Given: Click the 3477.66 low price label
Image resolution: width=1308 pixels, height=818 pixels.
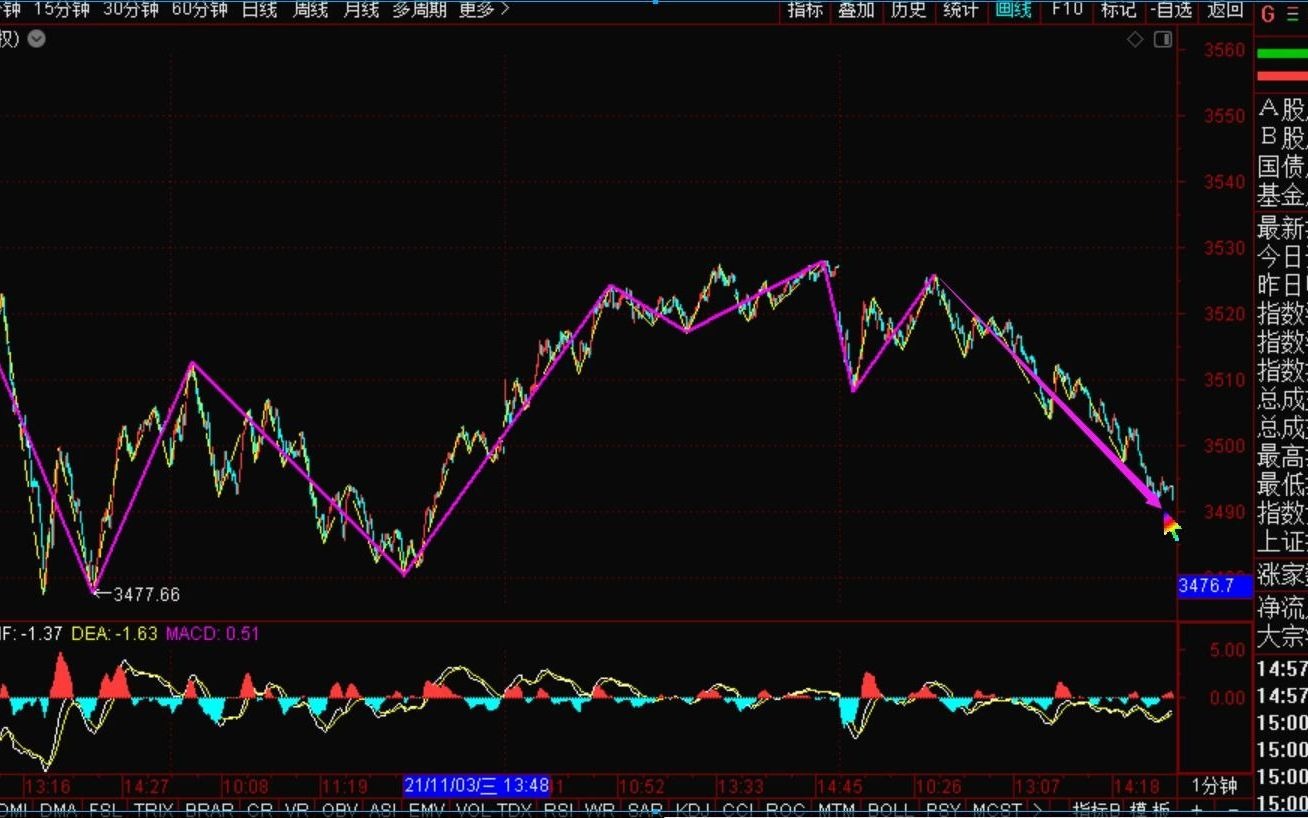Looking at the screenshot, I should (x=146, y=594).
